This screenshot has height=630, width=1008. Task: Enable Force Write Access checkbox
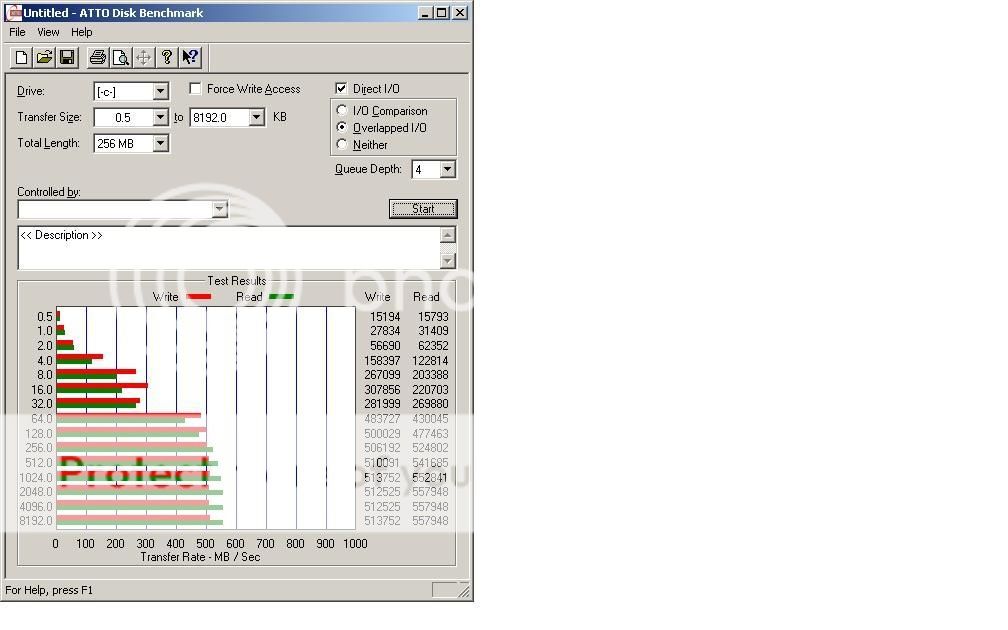(x=195, y=89)
